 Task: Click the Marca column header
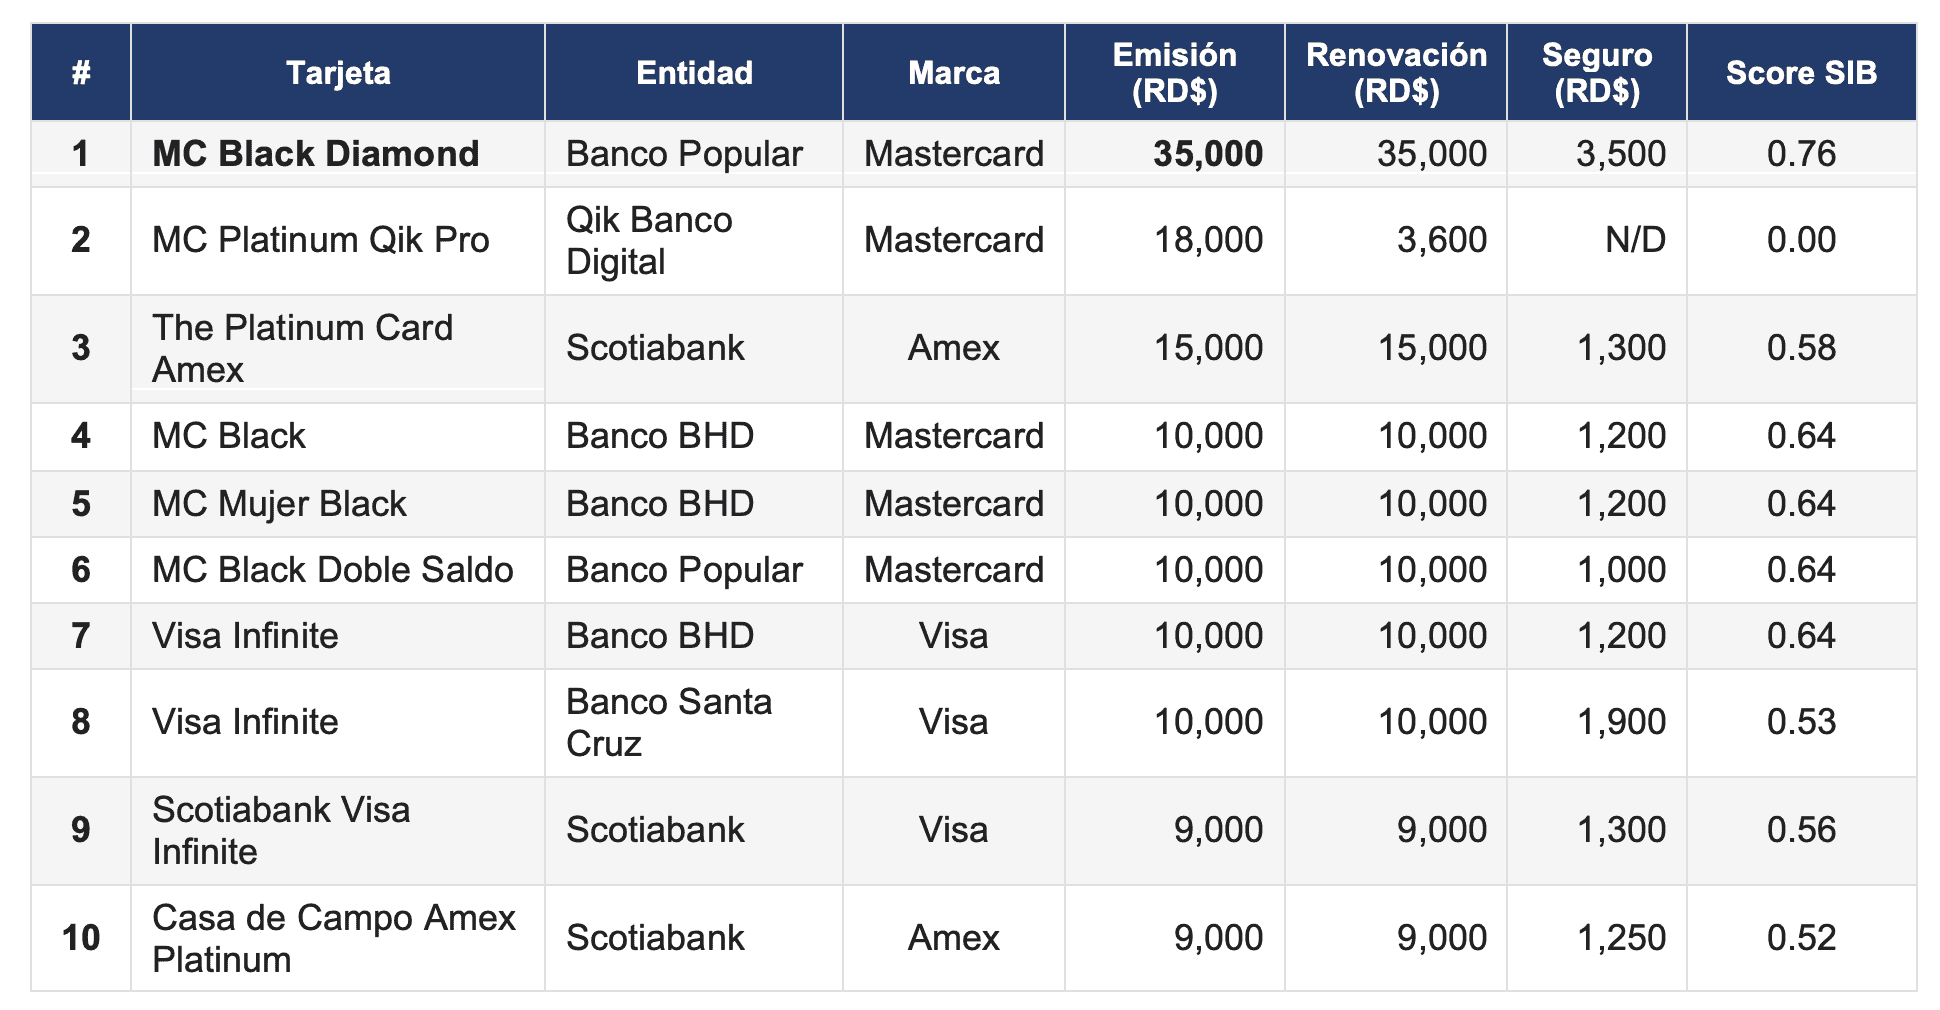point(954,73)
